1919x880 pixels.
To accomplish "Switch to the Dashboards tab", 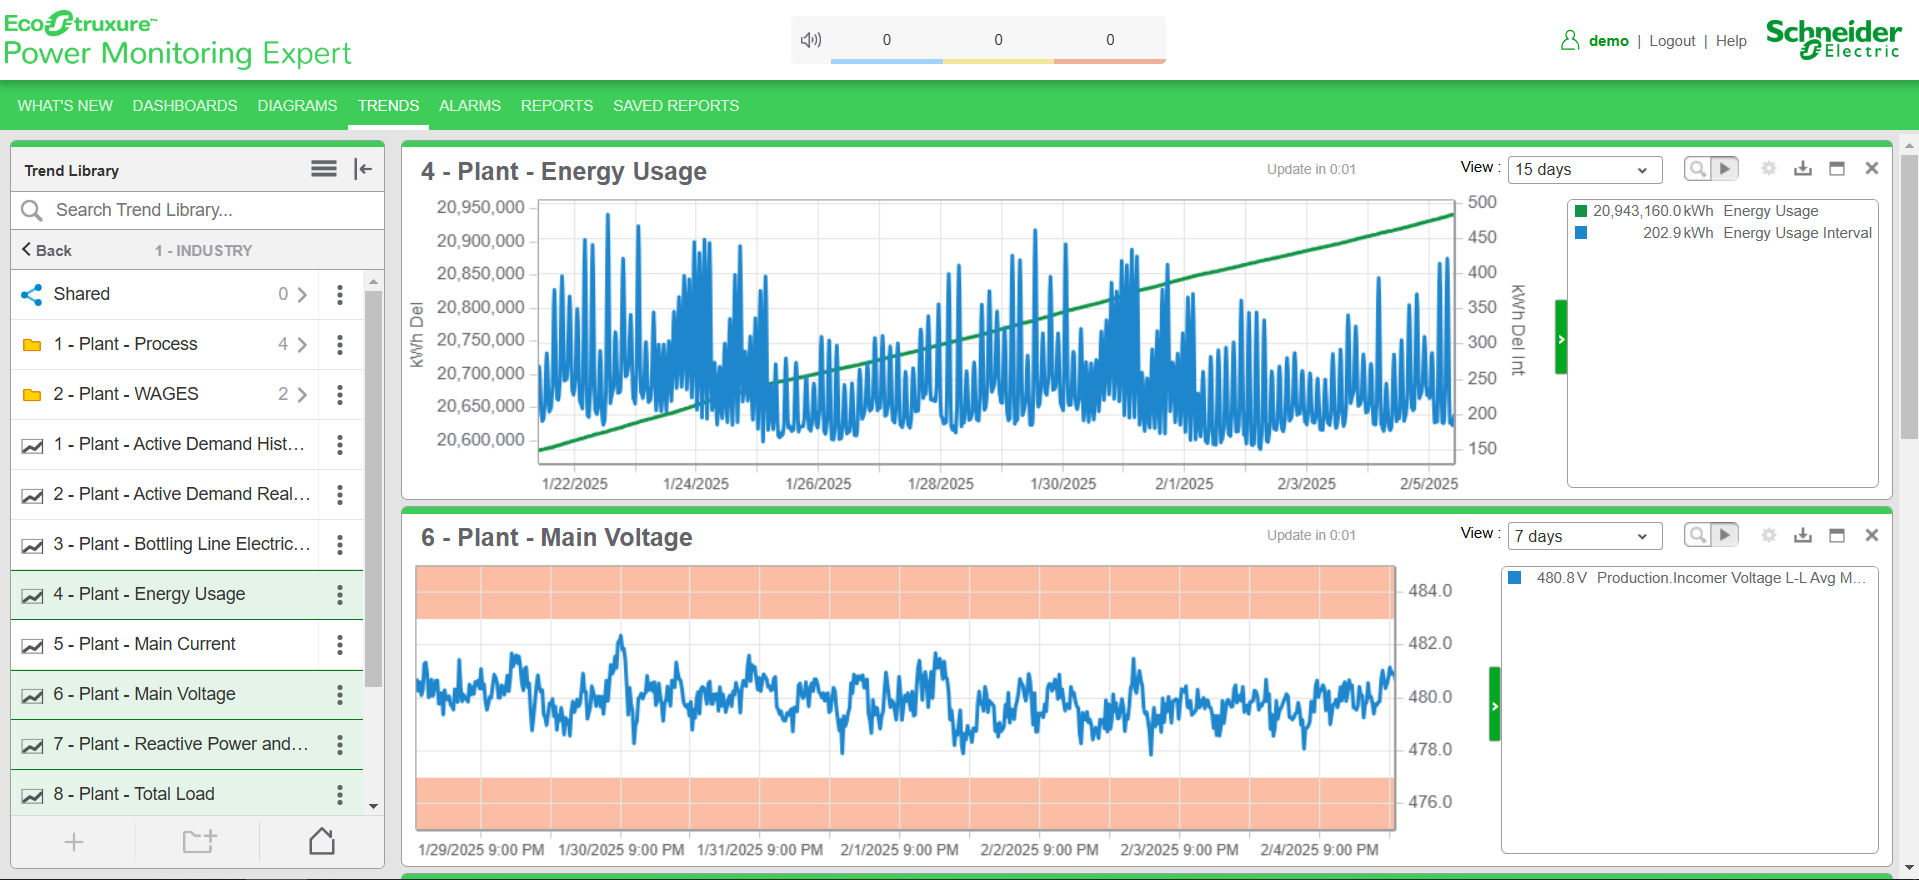I will click(185, 106).
